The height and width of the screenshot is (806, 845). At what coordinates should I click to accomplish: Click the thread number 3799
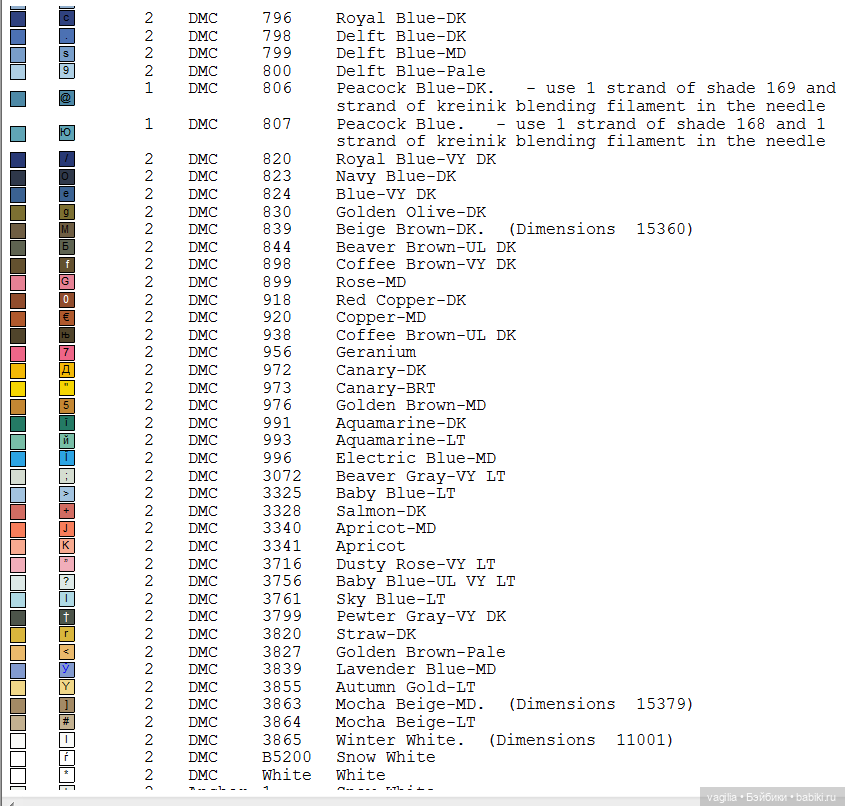pyautogui.click(x=281, y=616)
